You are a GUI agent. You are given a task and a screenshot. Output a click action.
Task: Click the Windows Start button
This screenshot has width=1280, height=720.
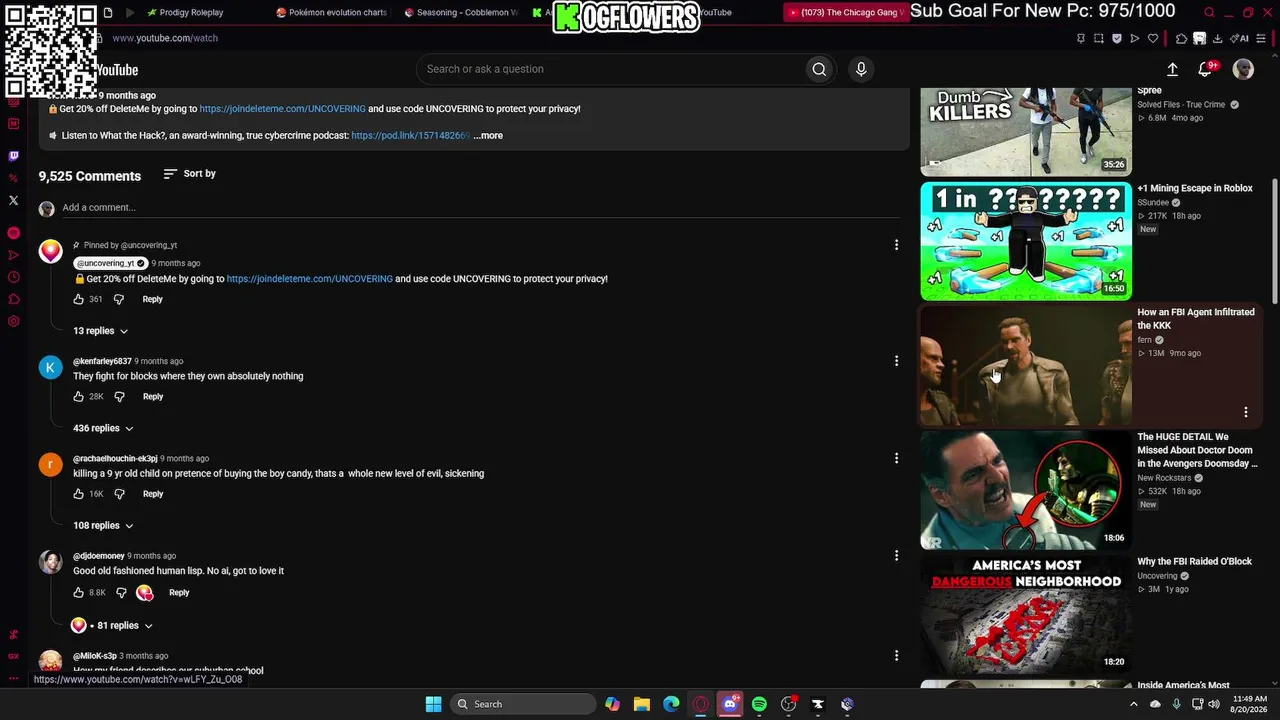(x=433, y=704)
